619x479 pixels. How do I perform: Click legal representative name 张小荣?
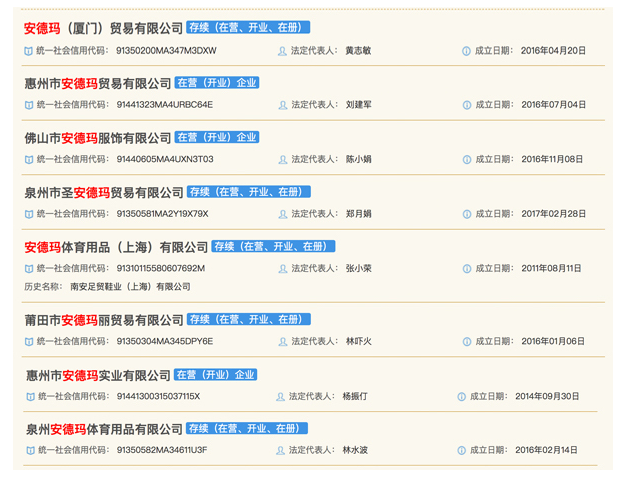359,269
